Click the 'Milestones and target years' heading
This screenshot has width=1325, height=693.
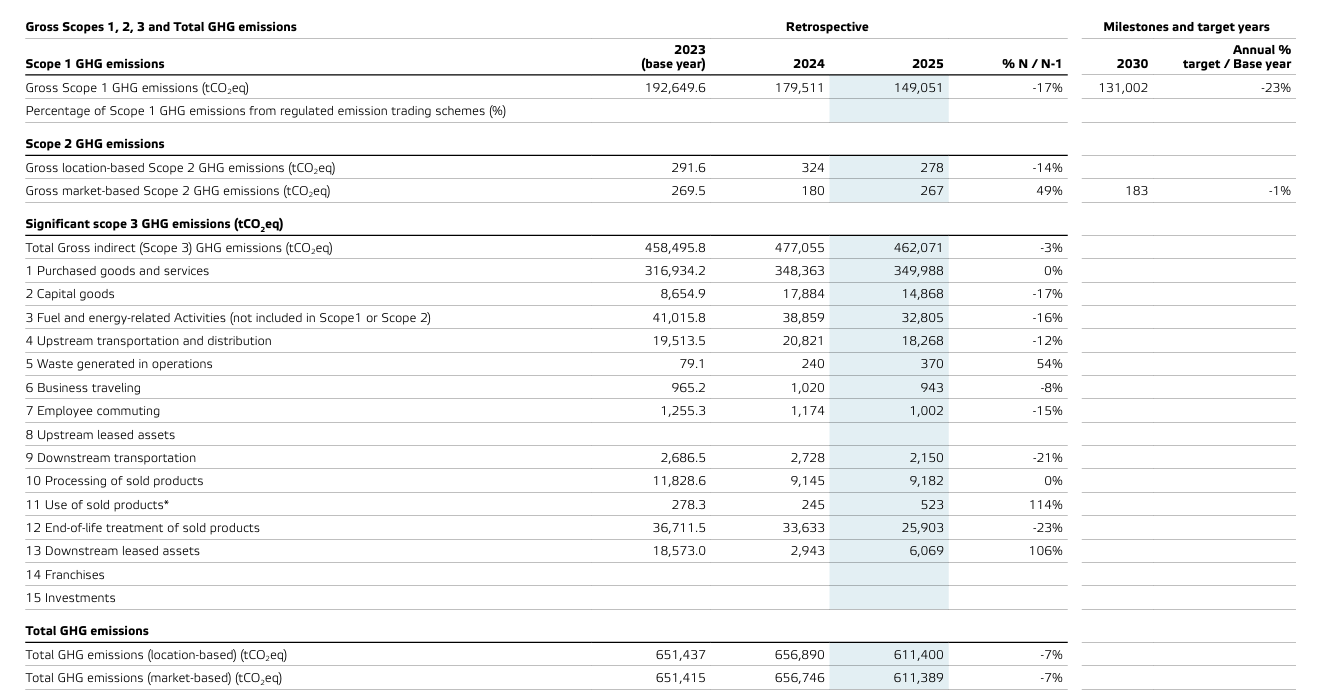[x=1186, y=27]
